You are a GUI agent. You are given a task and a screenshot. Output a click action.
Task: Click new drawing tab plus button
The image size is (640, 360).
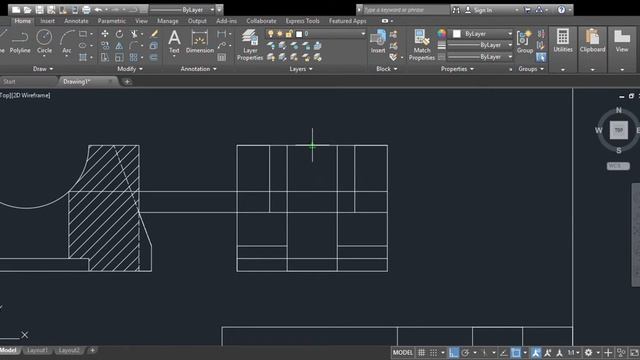click(127, 82)
